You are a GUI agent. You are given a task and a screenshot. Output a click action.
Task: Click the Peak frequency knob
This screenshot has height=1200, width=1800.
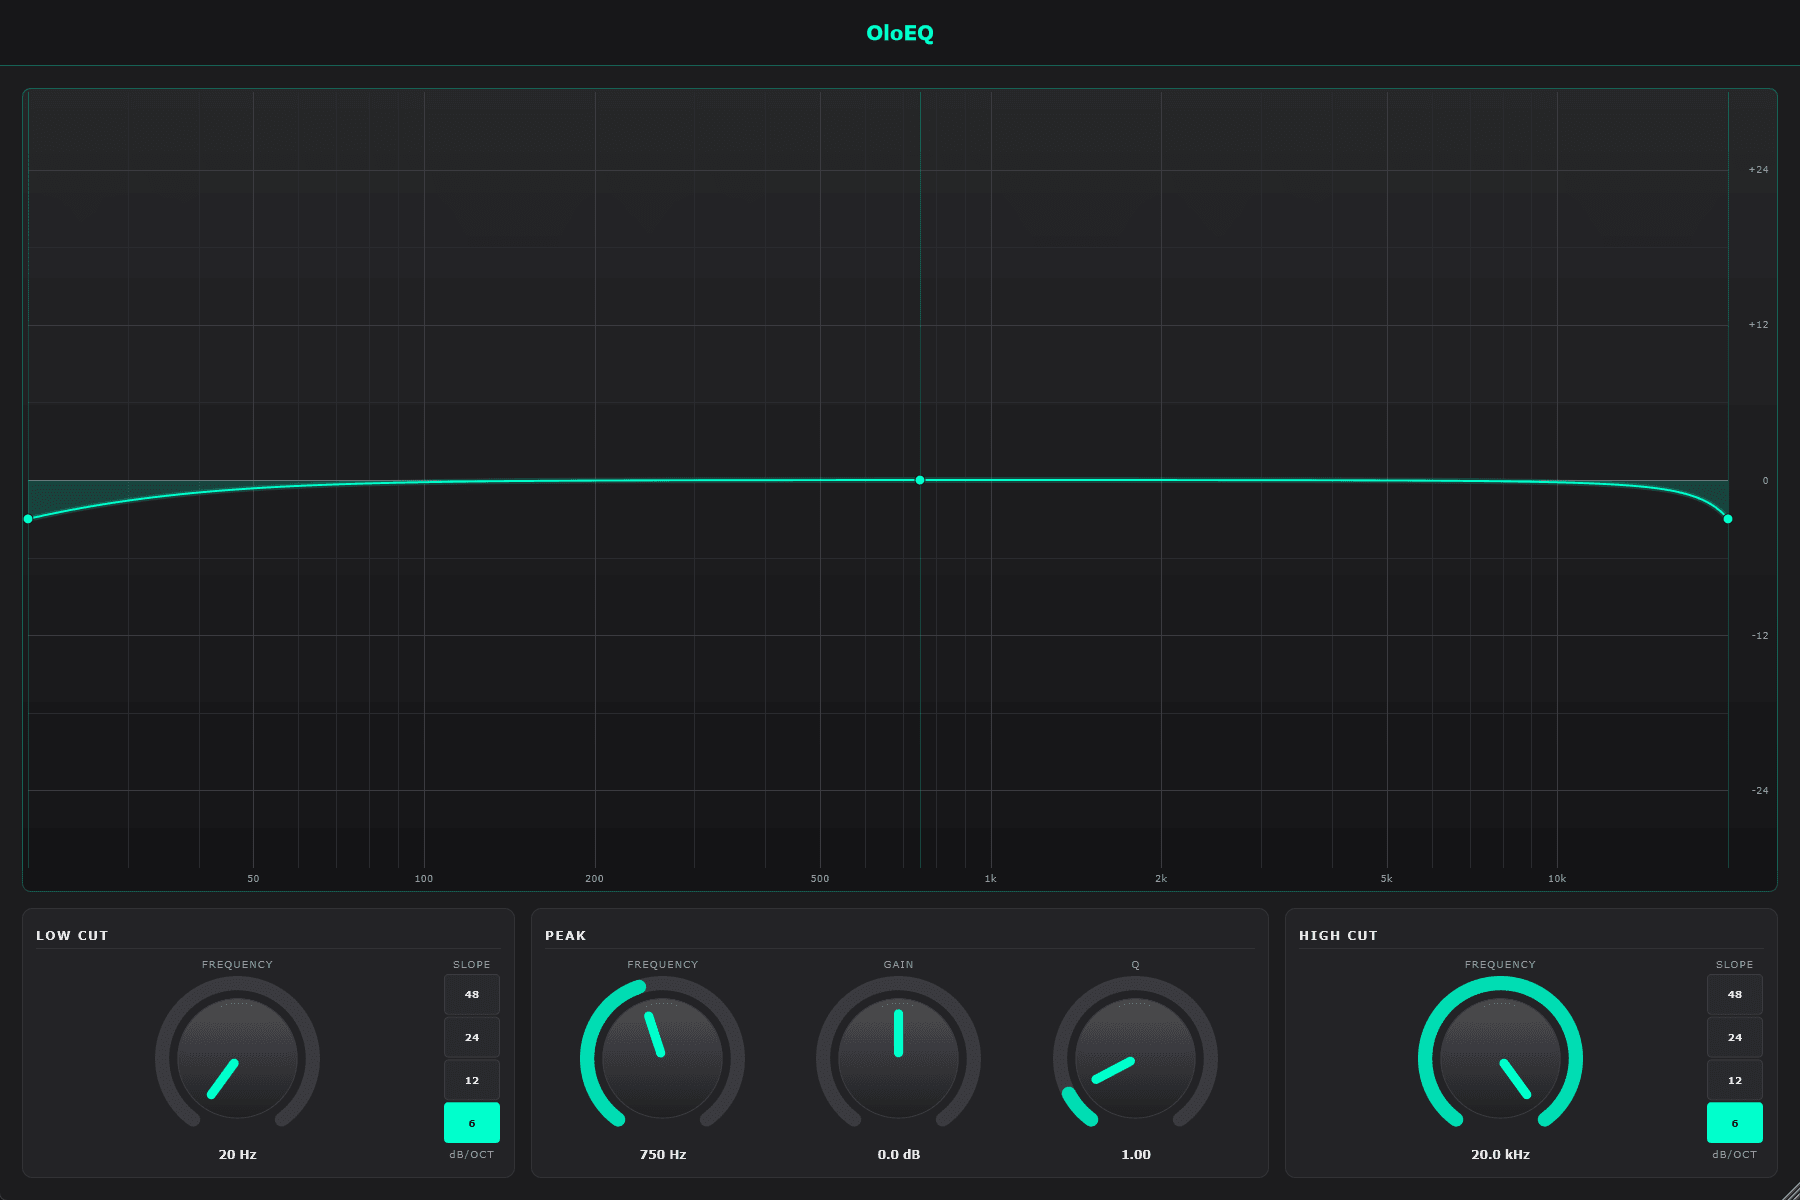click(662, 1058)
